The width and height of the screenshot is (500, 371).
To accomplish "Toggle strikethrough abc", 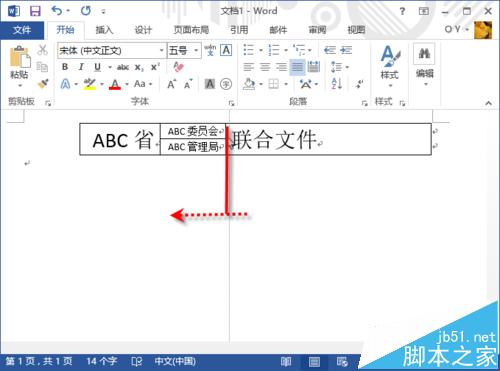I will click(x=123, y=67).
